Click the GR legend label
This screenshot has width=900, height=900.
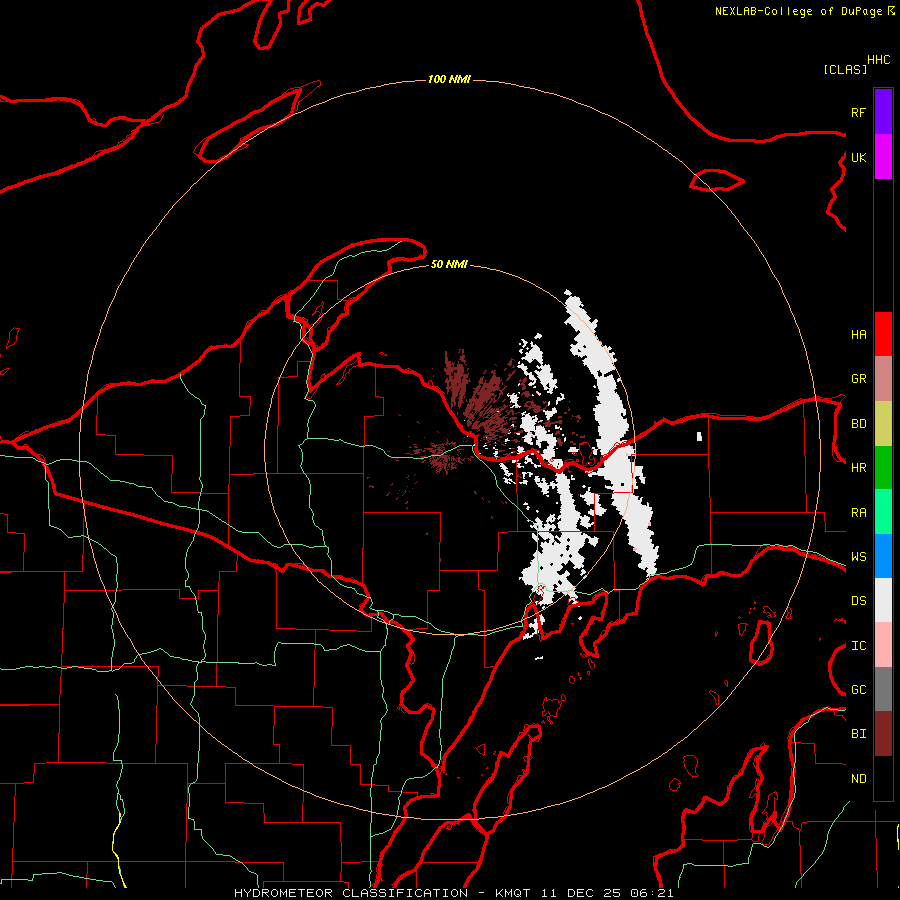coord(858,379)
